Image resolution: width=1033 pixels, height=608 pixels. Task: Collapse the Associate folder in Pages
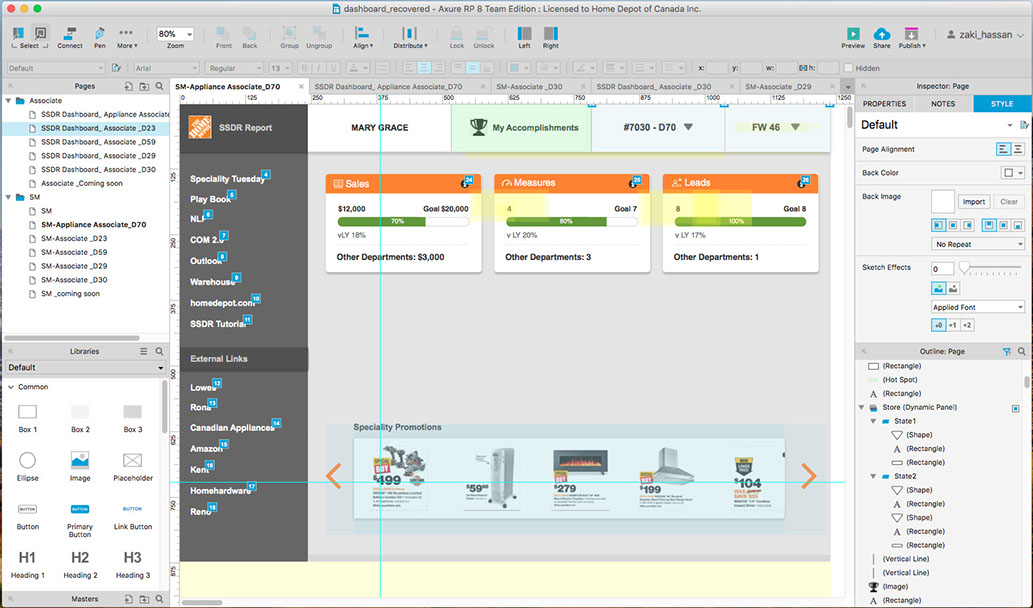(x=8, y=101)
